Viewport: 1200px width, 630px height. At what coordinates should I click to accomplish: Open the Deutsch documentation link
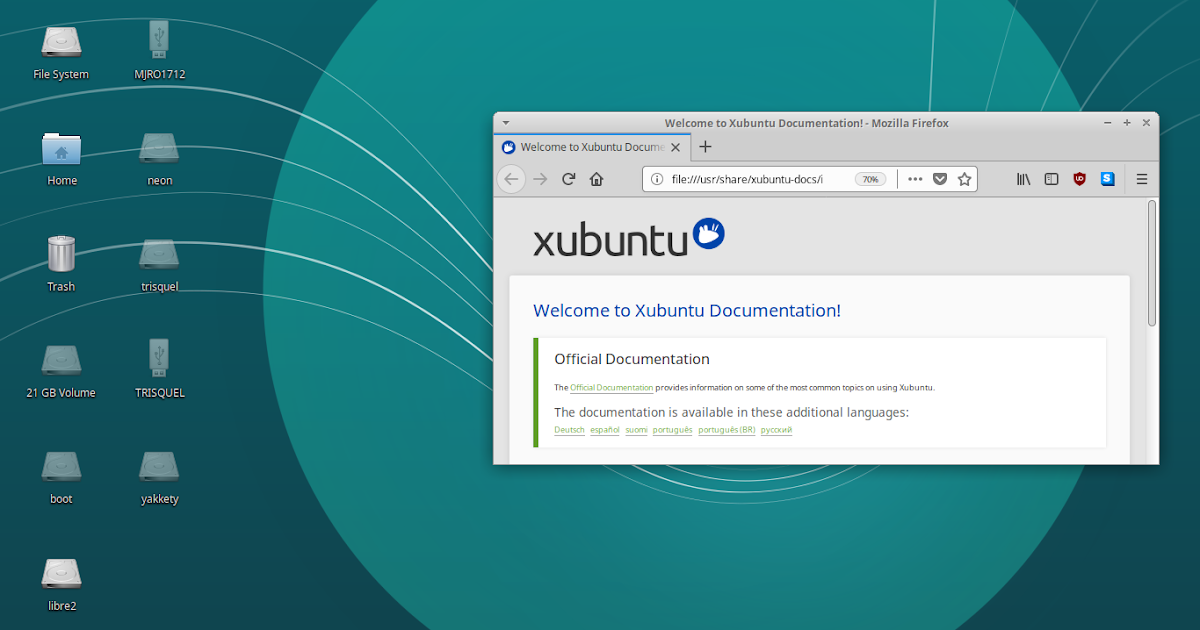(x=569, y=430)
